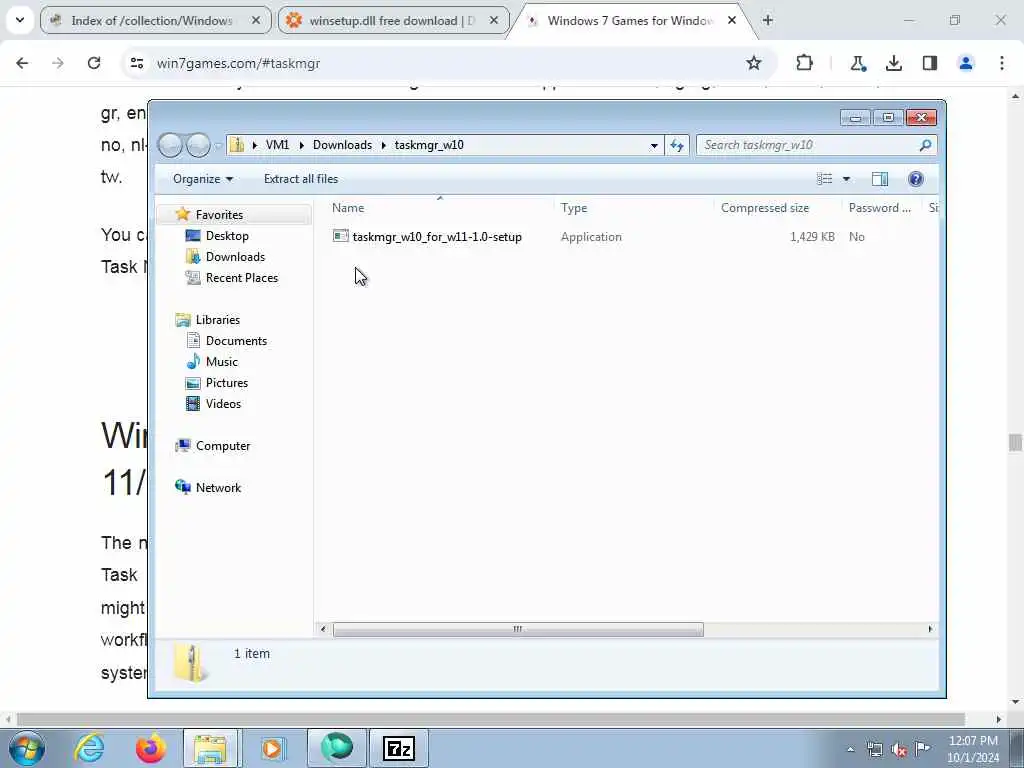This screenshot has height=768, width=1024.
Task: Click Downloads in the breadcrumb path
Action: click(x=342, y=145)
